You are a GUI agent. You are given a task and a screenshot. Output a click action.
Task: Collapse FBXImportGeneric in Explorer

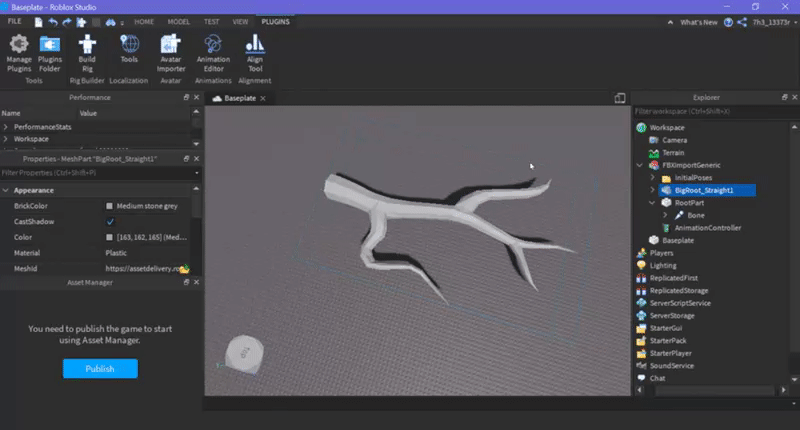[x=640, y=165]
